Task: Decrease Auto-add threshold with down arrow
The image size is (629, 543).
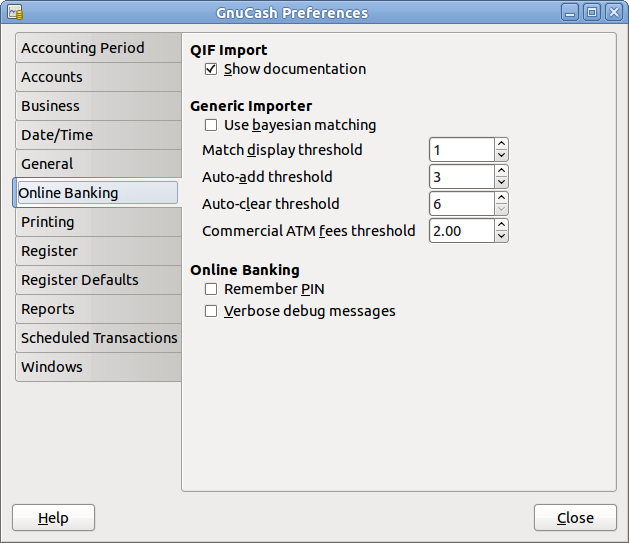Action: point(501,182)
